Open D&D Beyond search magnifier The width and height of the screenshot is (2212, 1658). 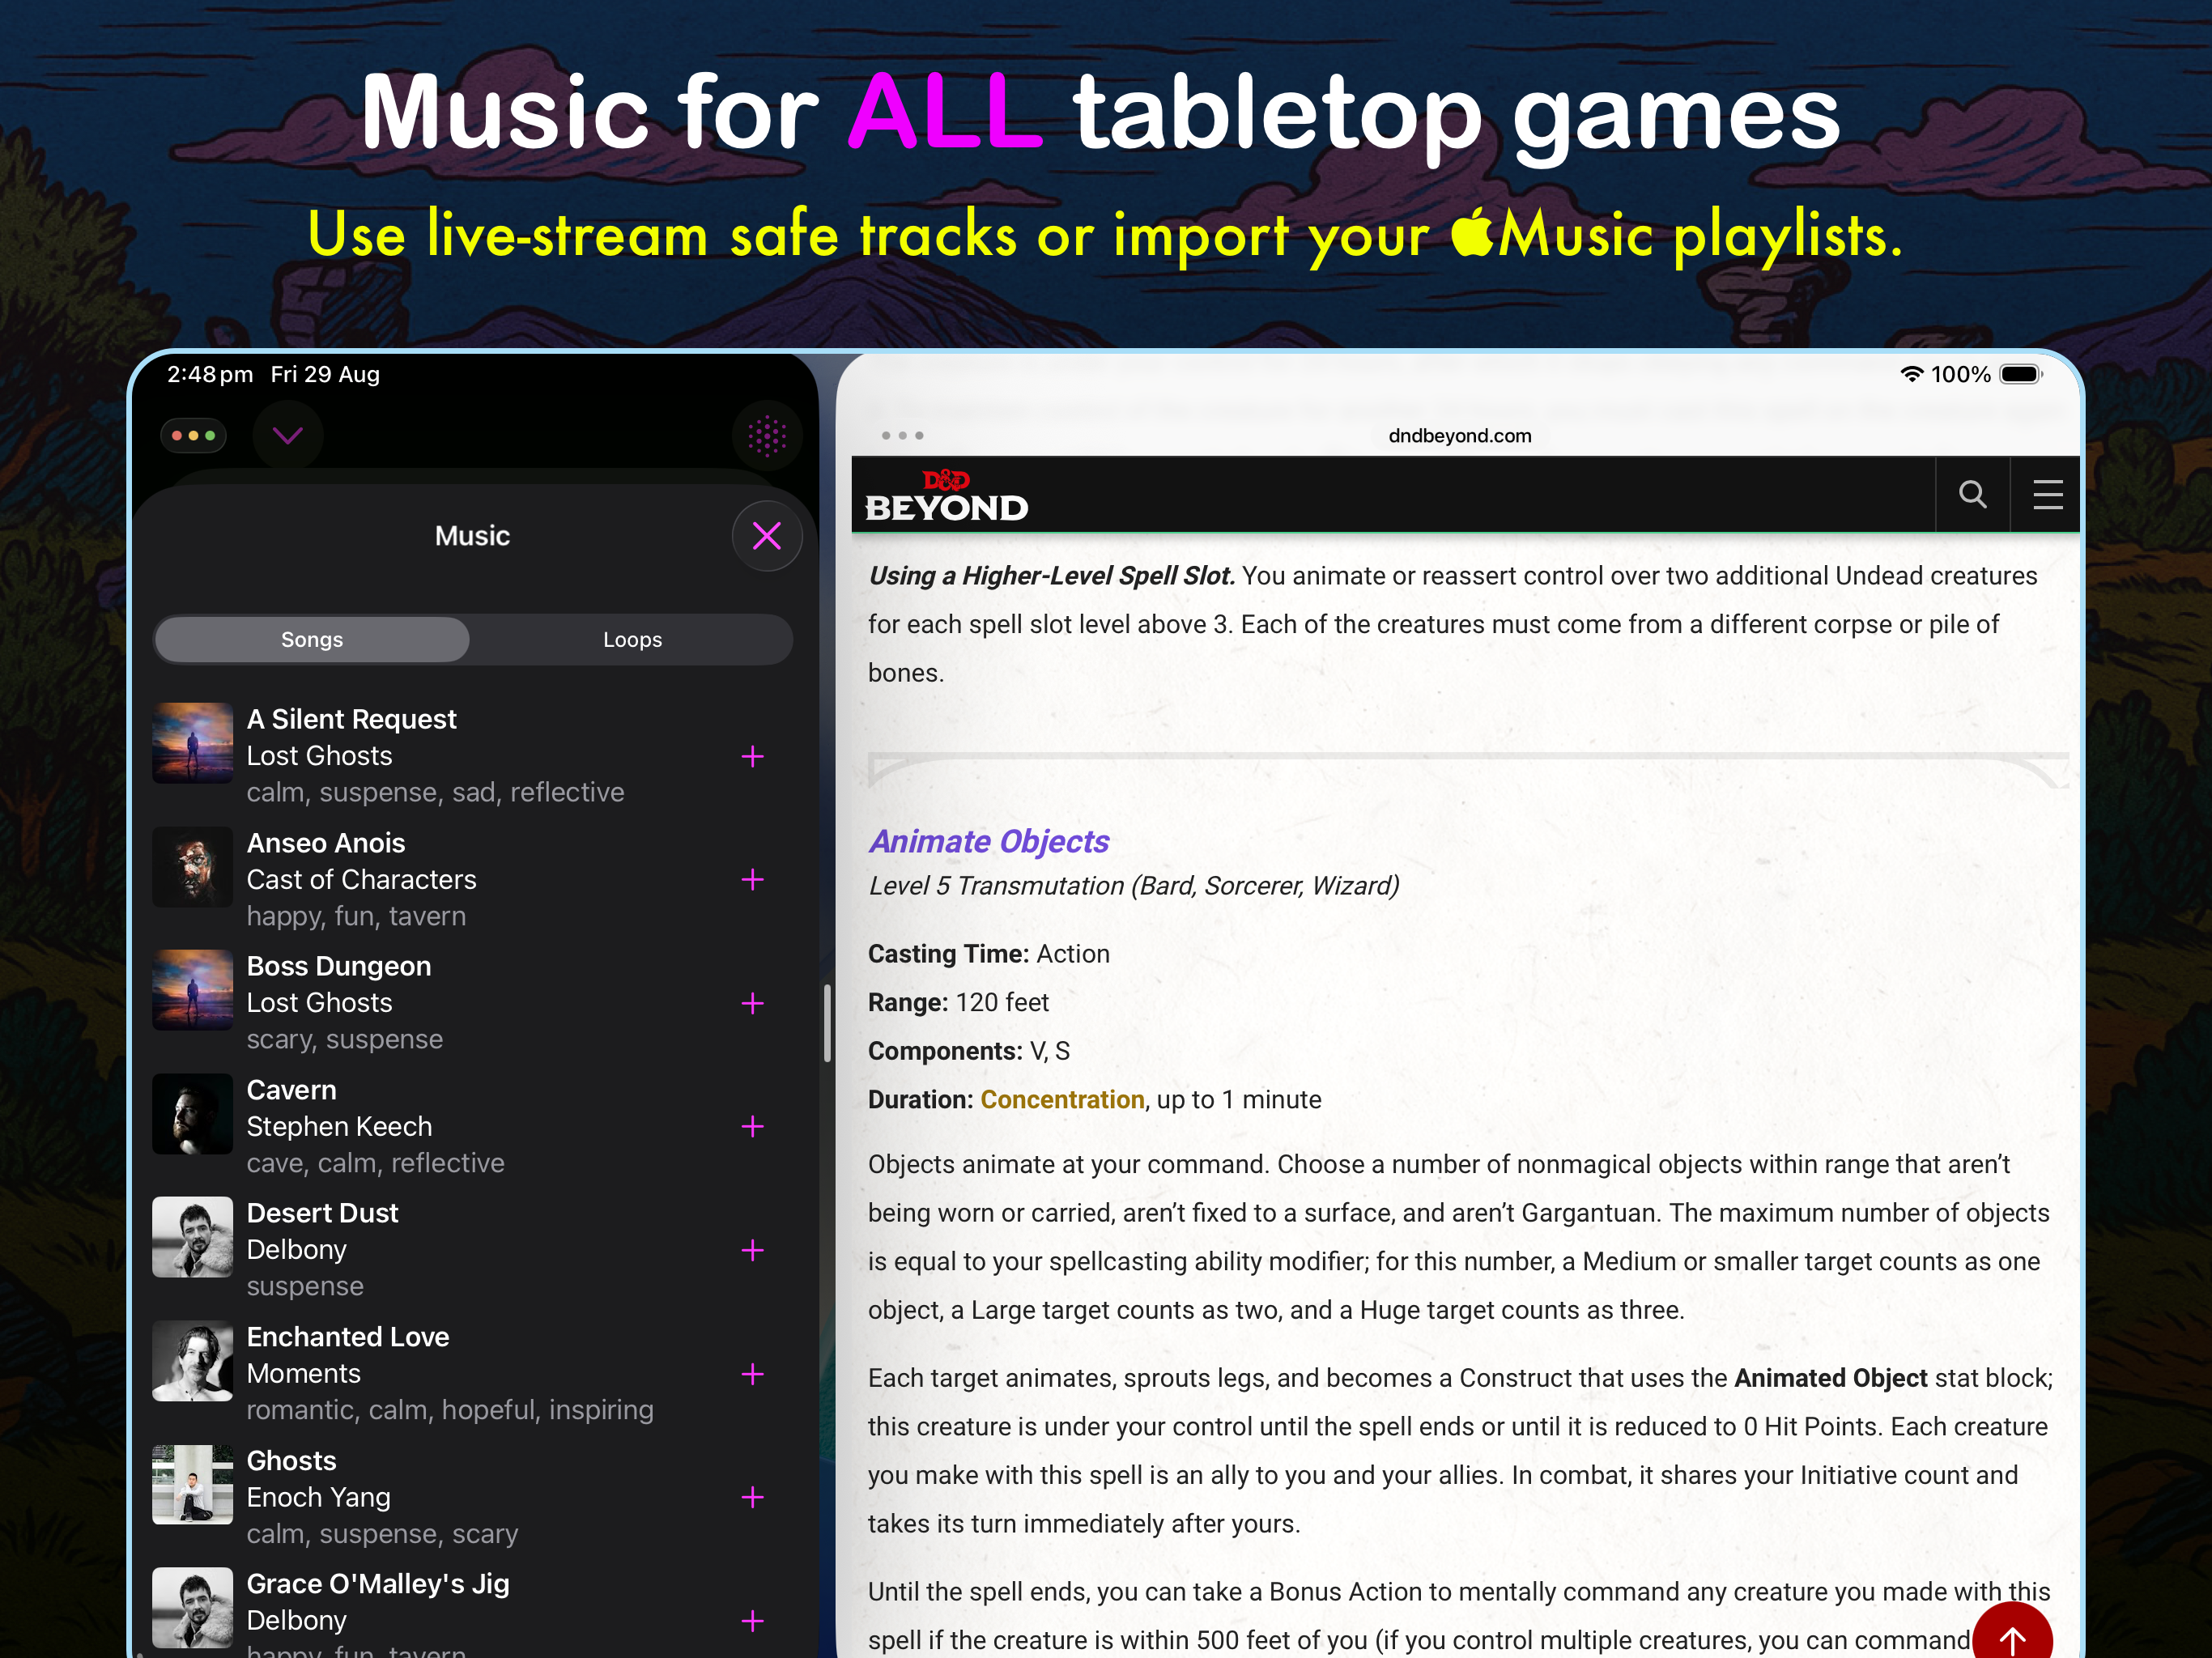pos(1972,494)
